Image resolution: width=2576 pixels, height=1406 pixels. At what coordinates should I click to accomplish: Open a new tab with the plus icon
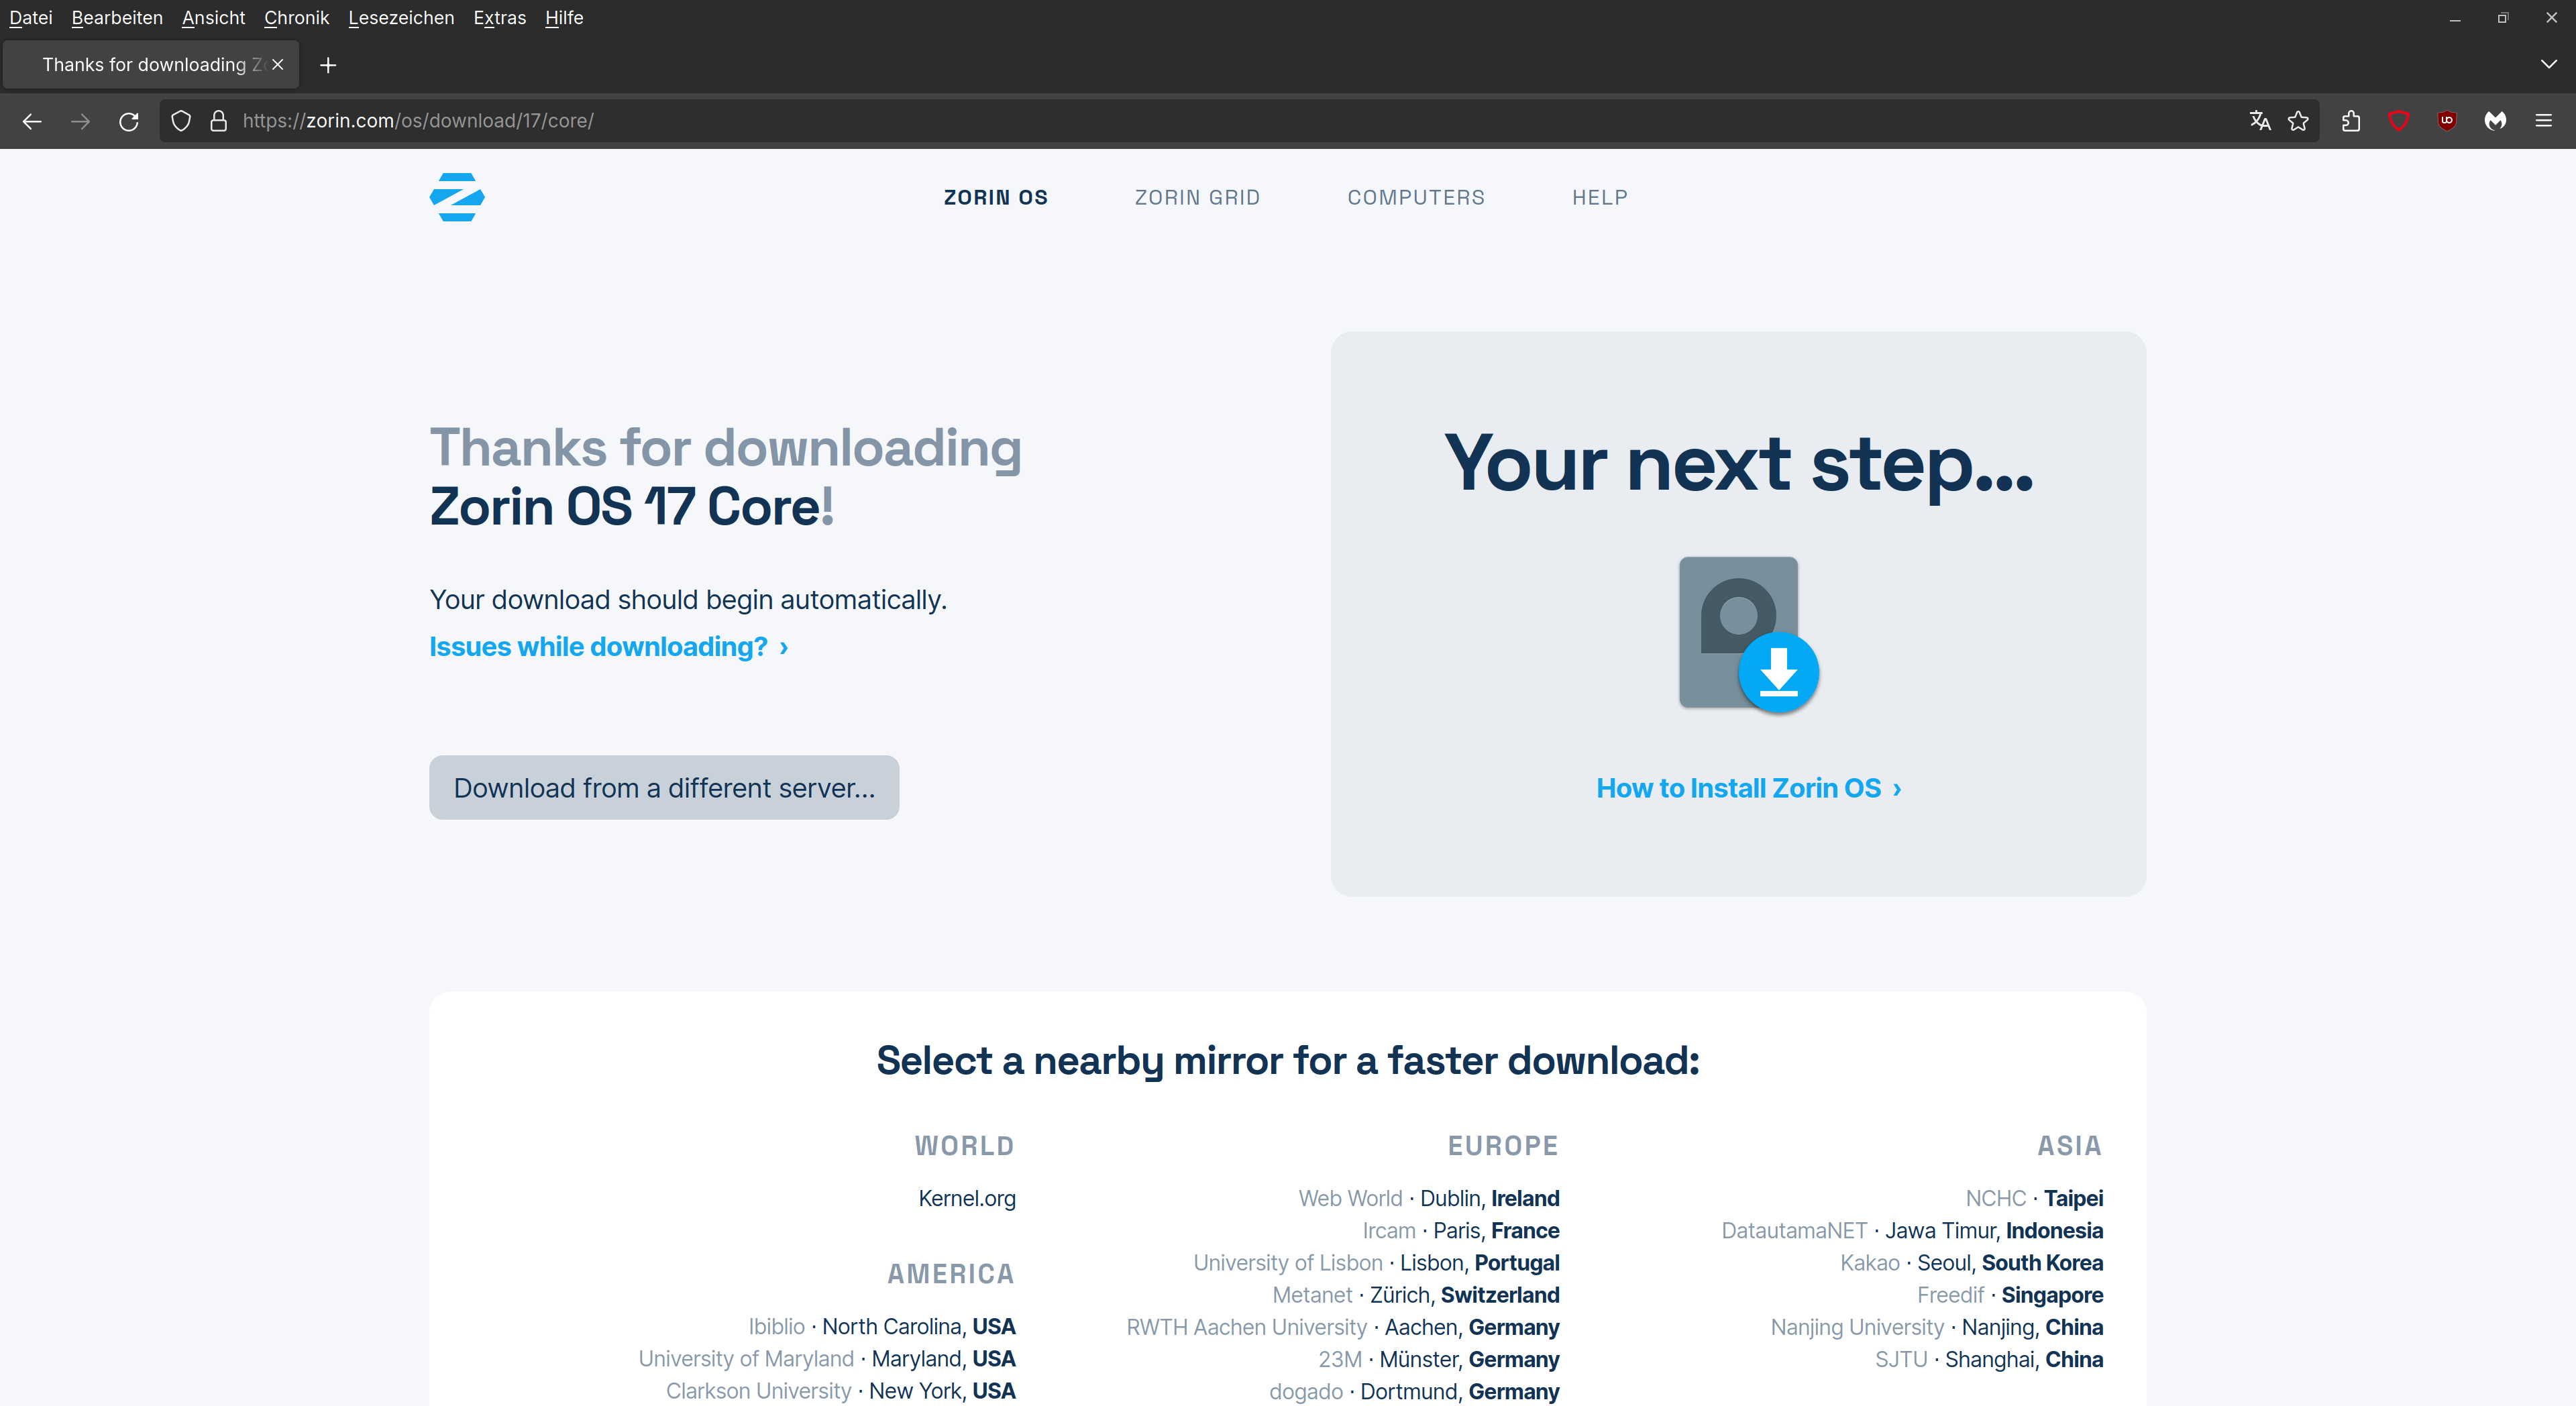click(x=328, y=65)
